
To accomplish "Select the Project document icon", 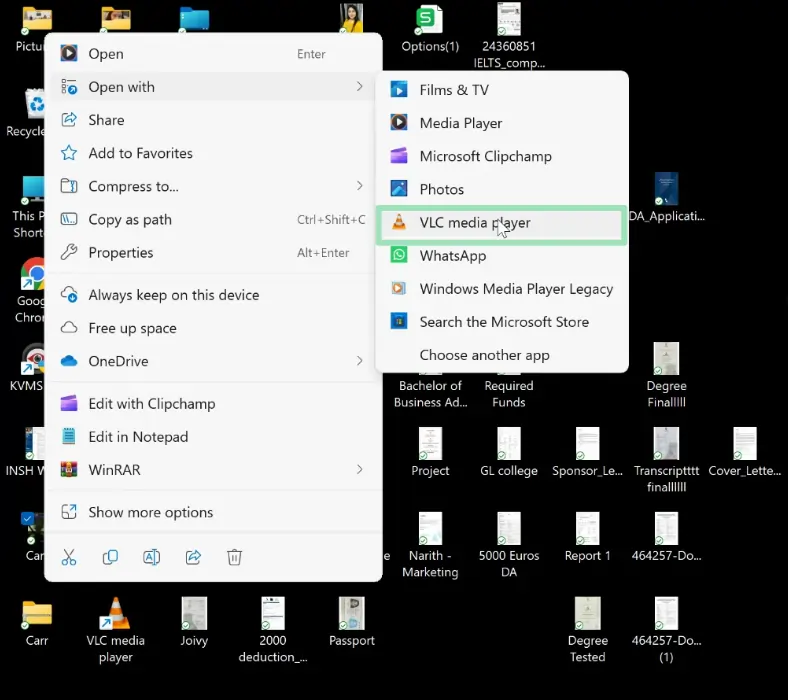I will click(430, 444).
